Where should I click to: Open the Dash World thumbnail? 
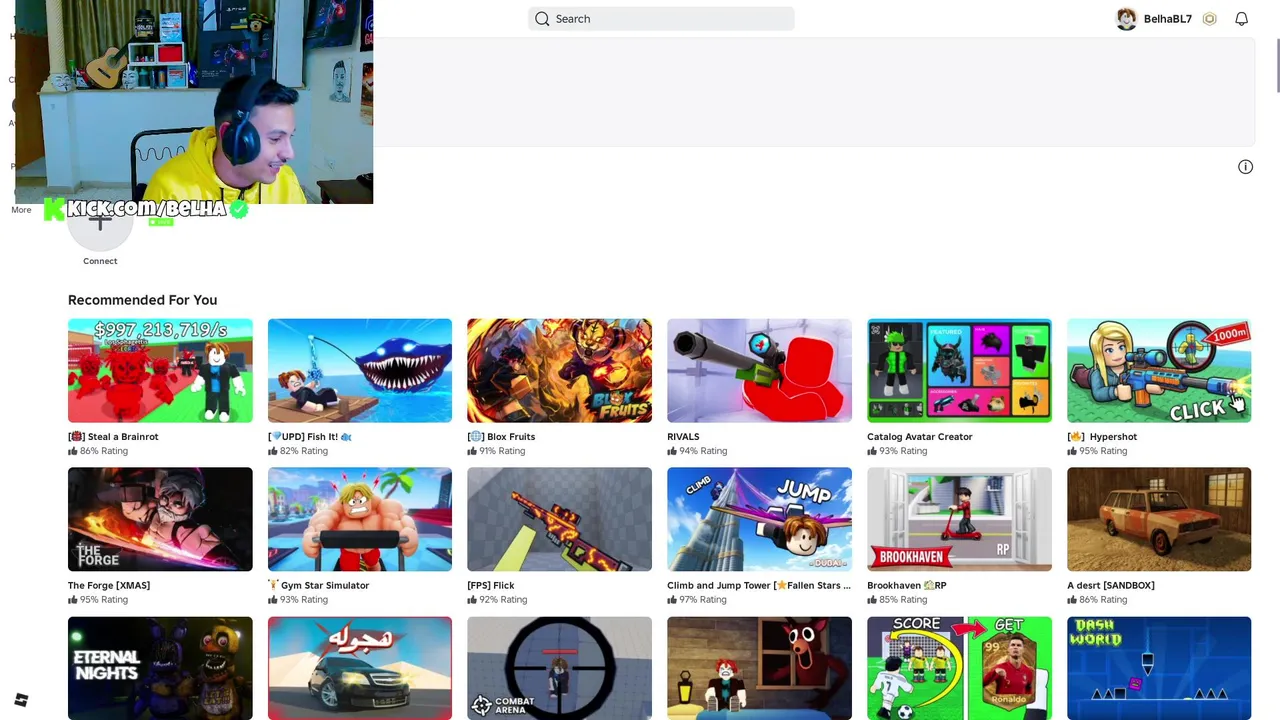coord(1159,668)
